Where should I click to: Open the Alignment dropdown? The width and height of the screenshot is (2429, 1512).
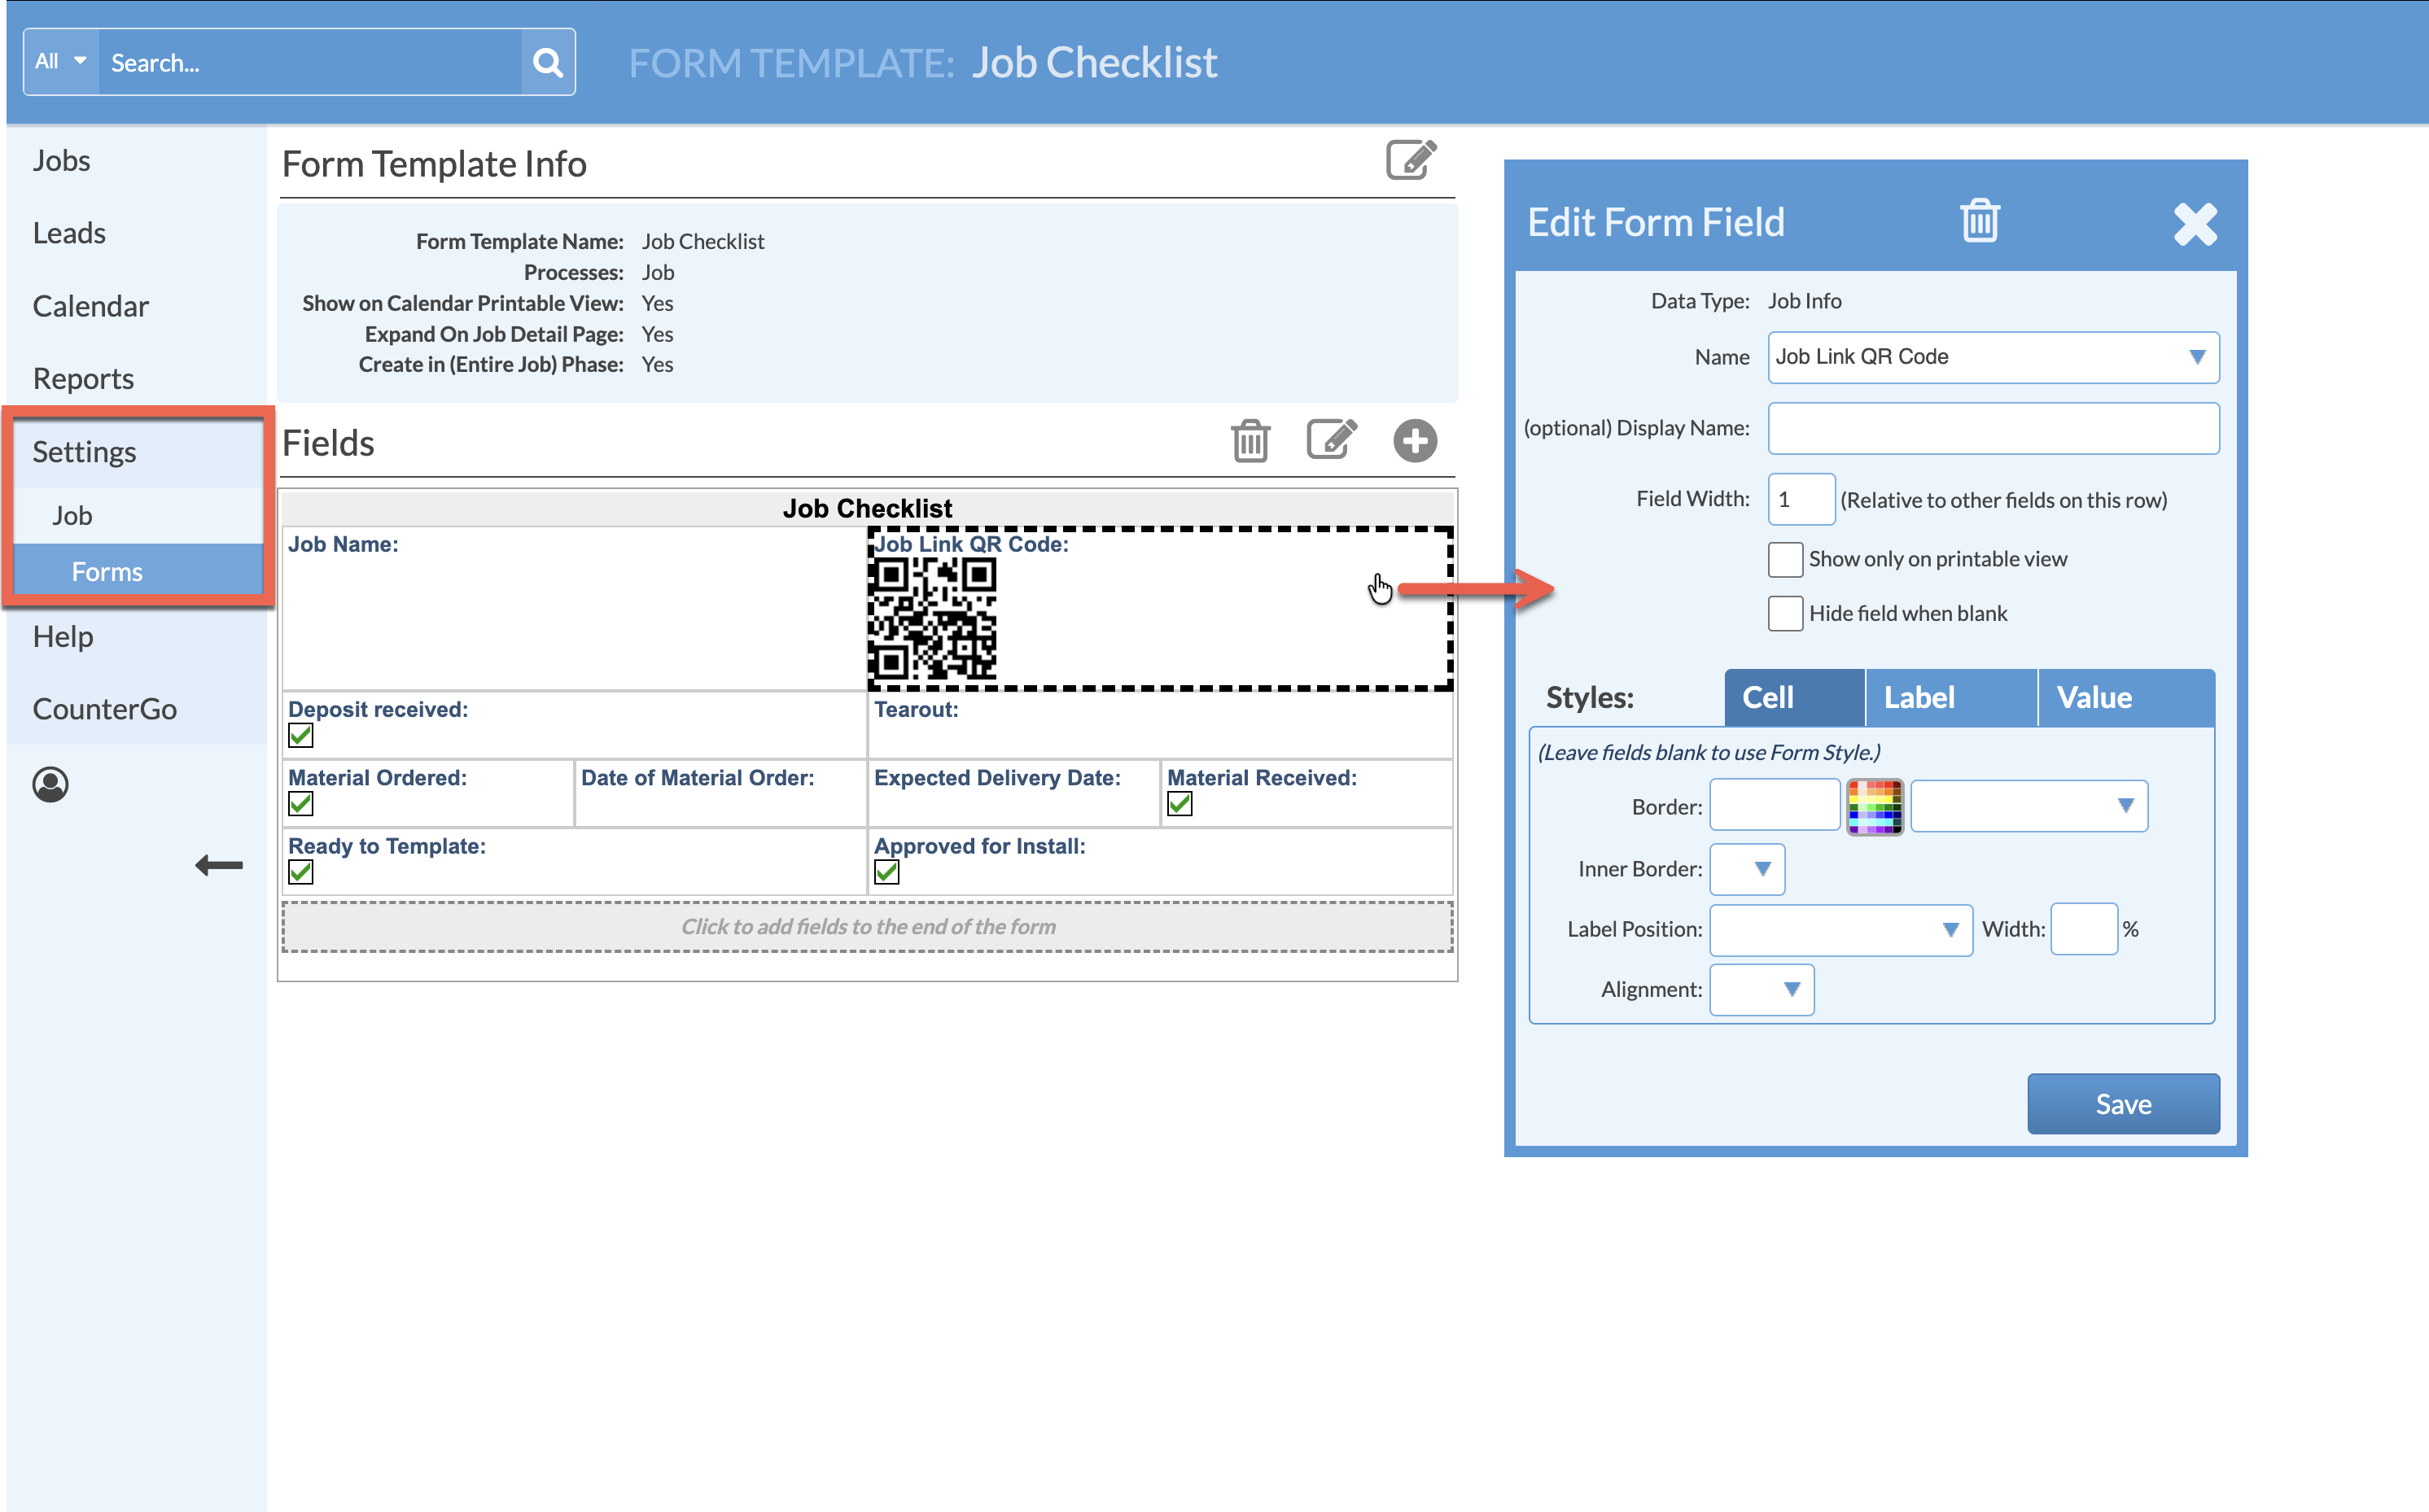tap(1762, 990)
